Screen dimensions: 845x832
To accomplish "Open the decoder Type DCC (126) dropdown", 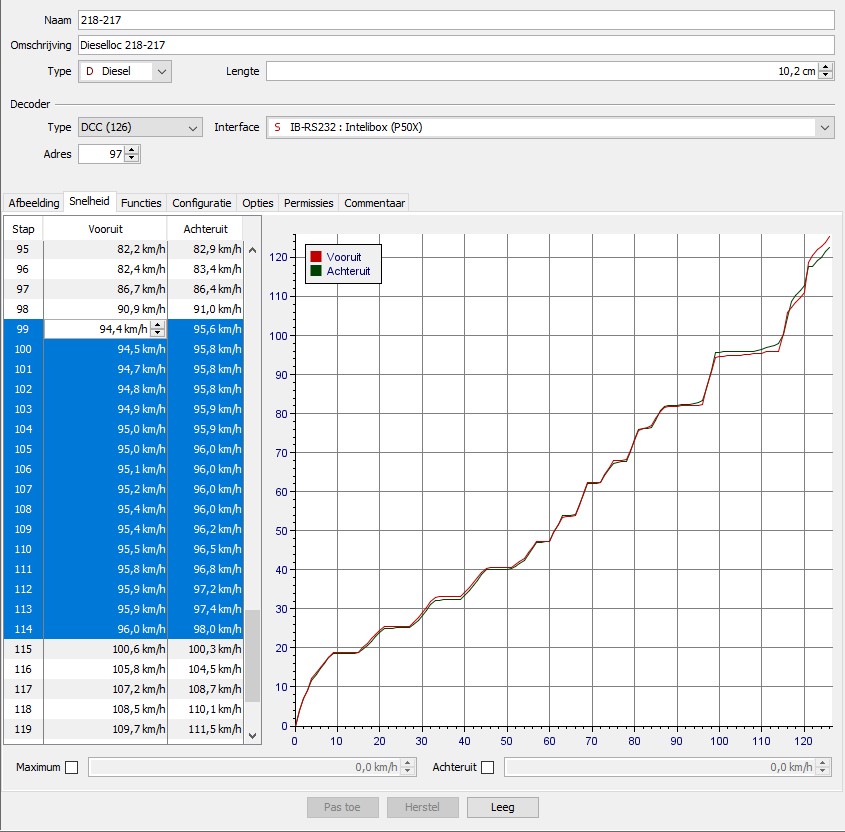I will (x=140, y=127).
